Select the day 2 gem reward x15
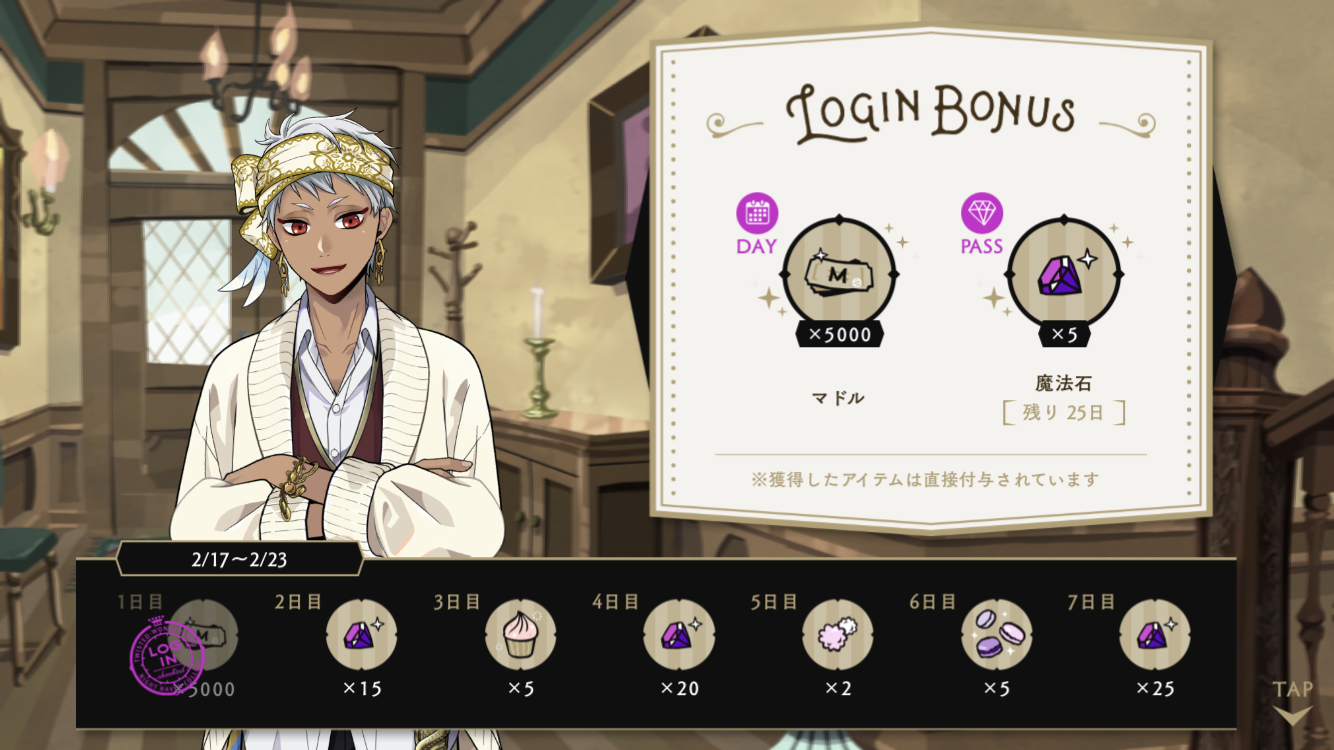The width and height of the screenshot is (1334, 750). click(361, 634)
